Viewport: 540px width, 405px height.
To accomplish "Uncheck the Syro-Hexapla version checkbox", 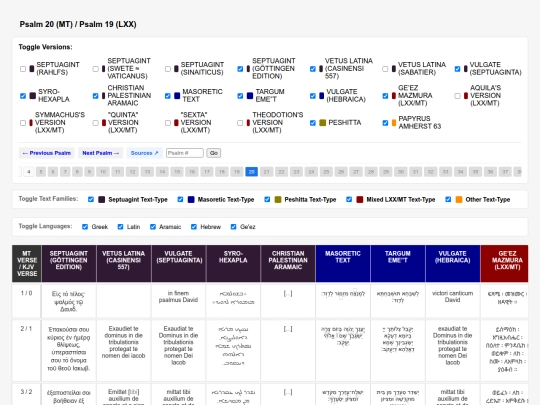I will [x=23, y=96].
